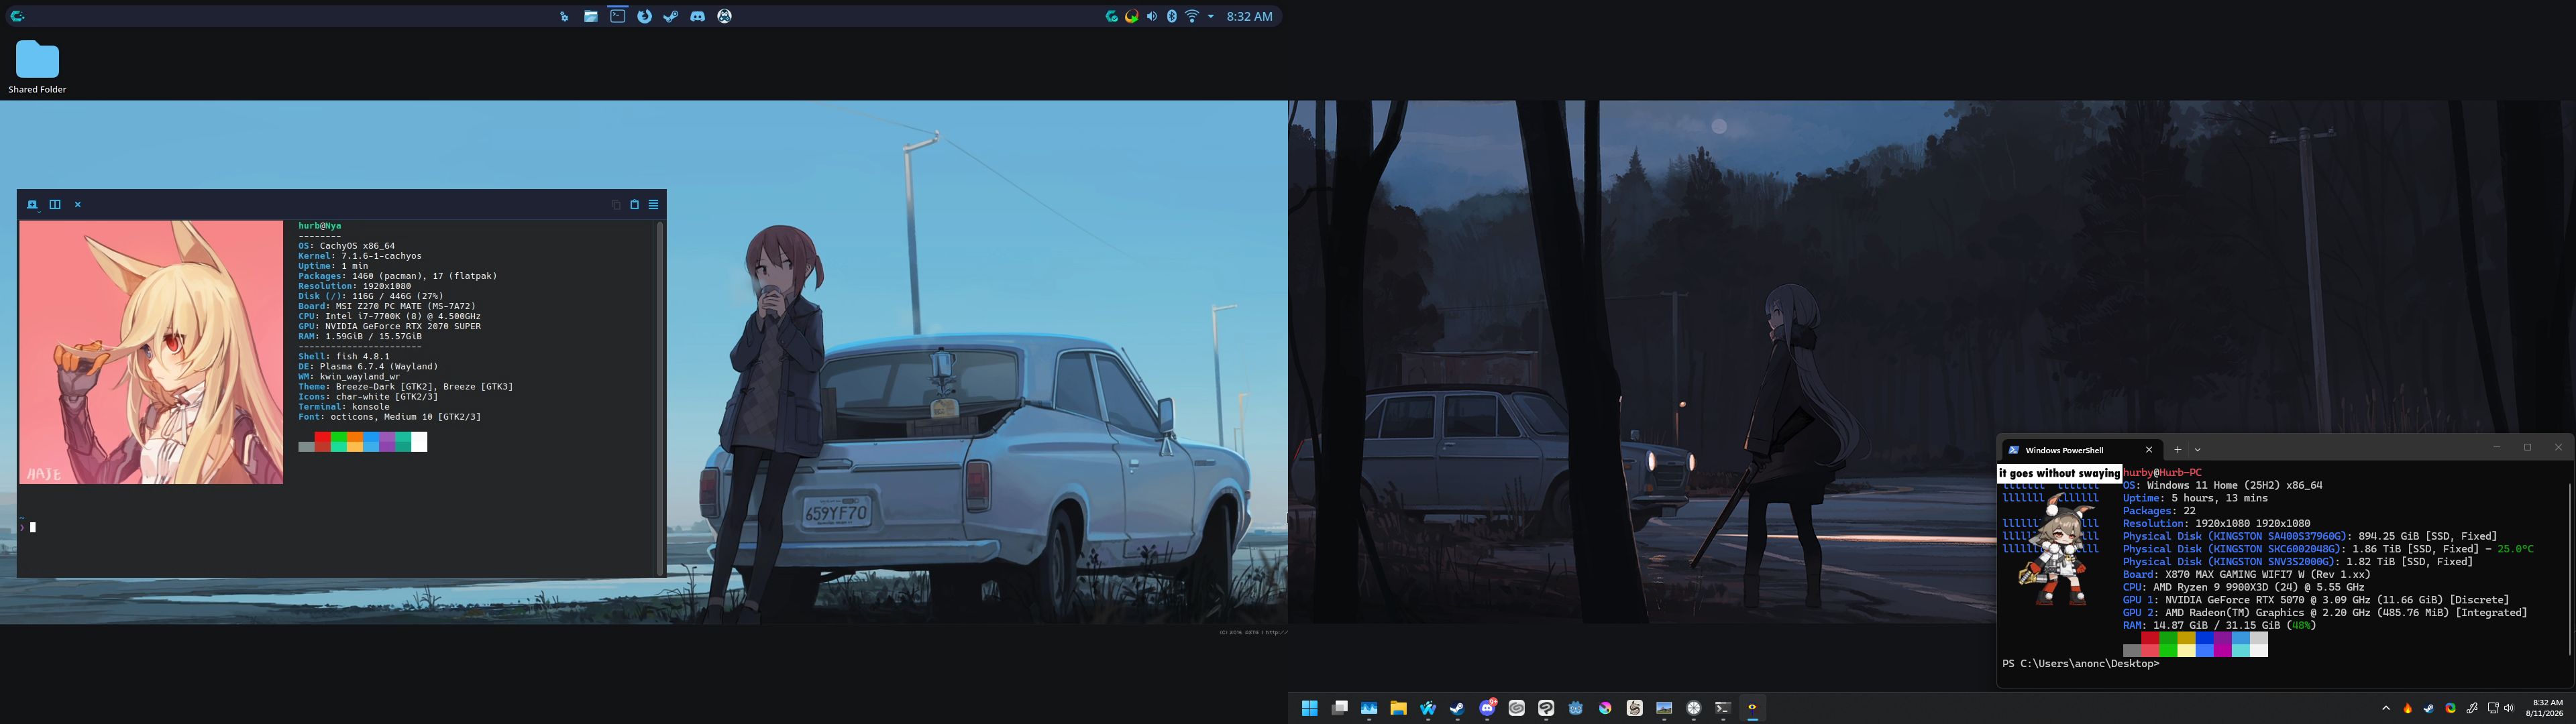The image size is (2576, 724).
Task: Open File Explorer from the Windows taskbar
Action: point(1398,708)
